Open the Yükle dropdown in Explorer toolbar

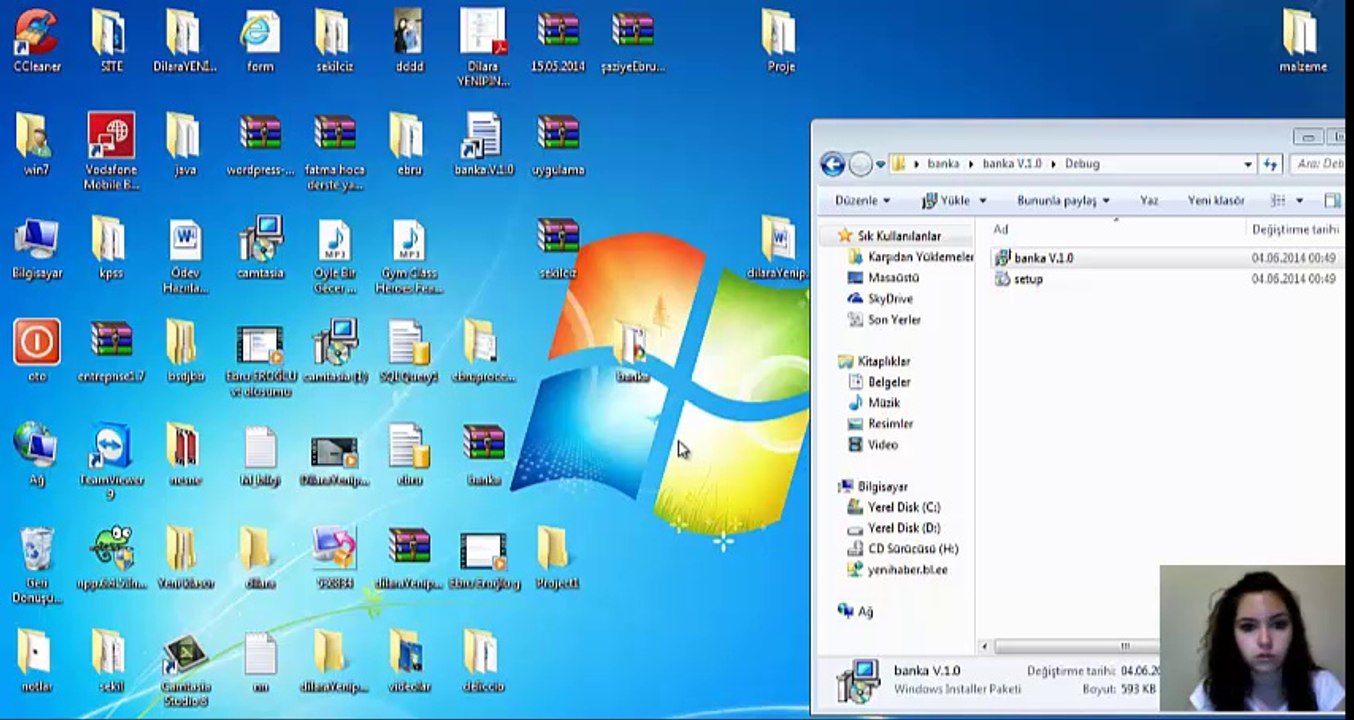point(954,201)
